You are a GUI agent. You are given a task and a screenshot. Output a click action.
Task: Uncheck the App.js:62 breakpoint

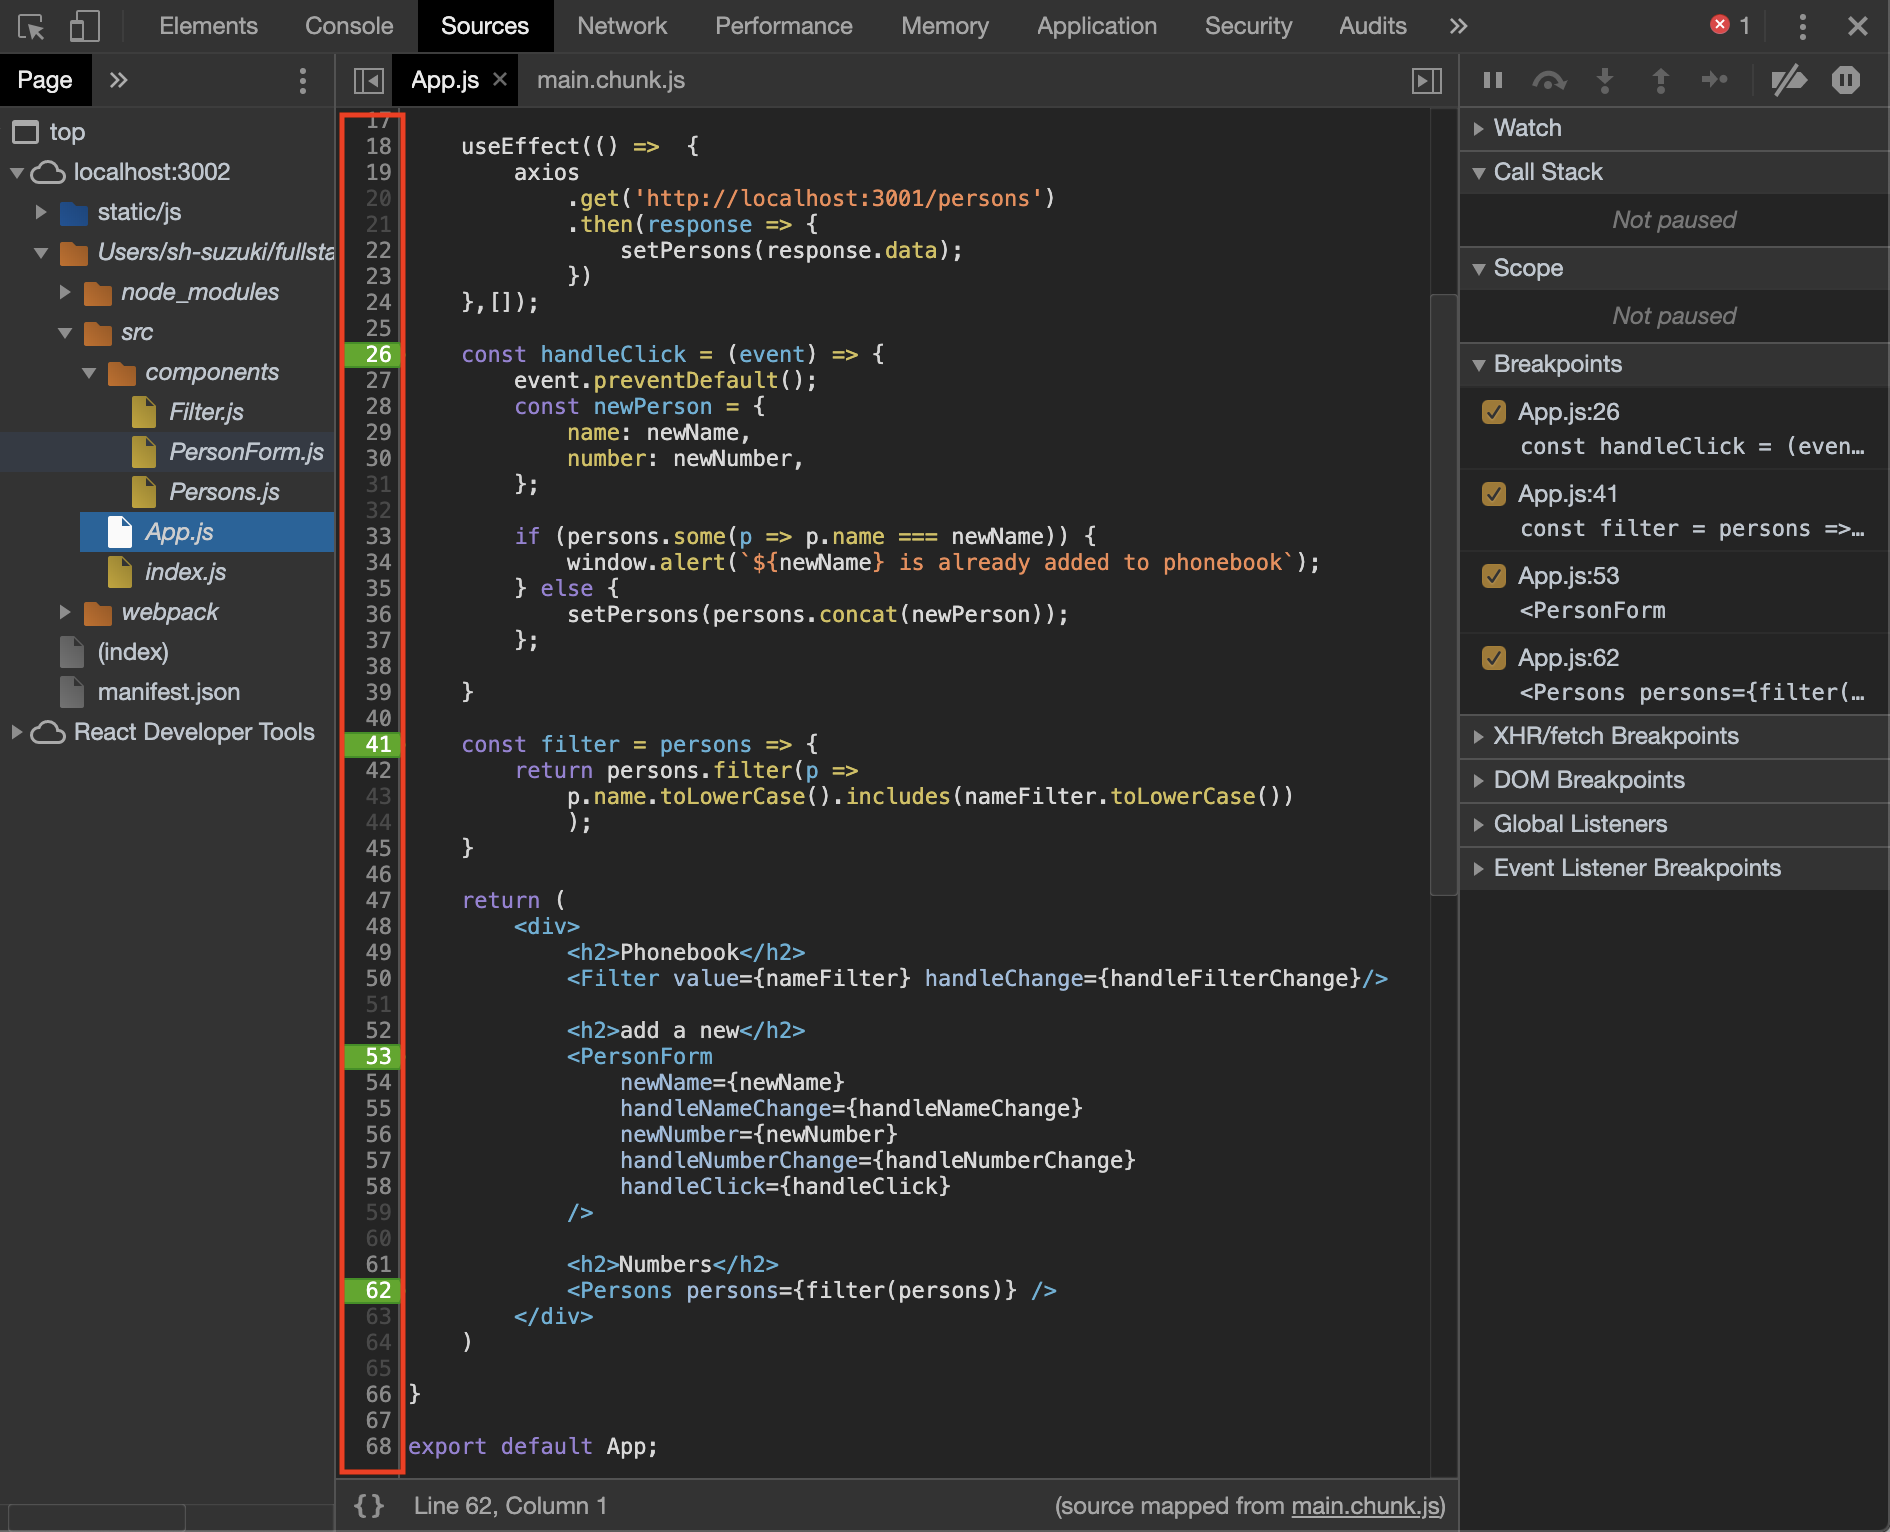(x=1494, y=658)
